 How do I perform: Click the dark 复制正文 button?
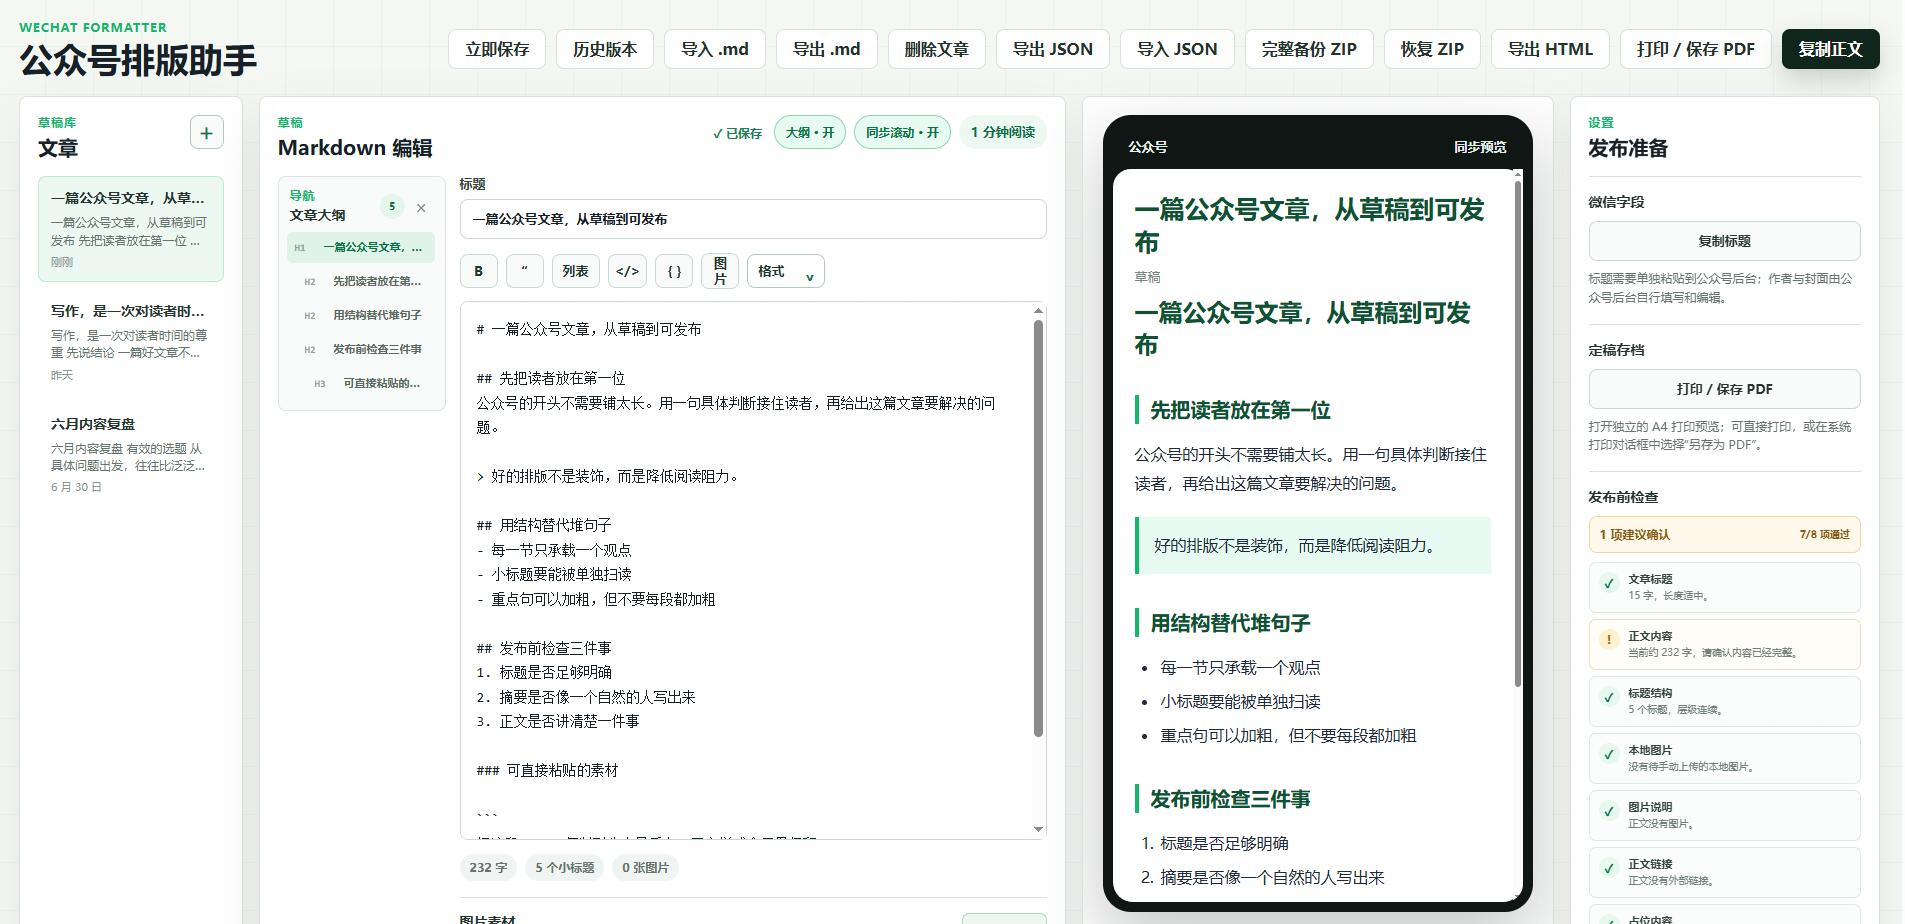[1830, 49]
